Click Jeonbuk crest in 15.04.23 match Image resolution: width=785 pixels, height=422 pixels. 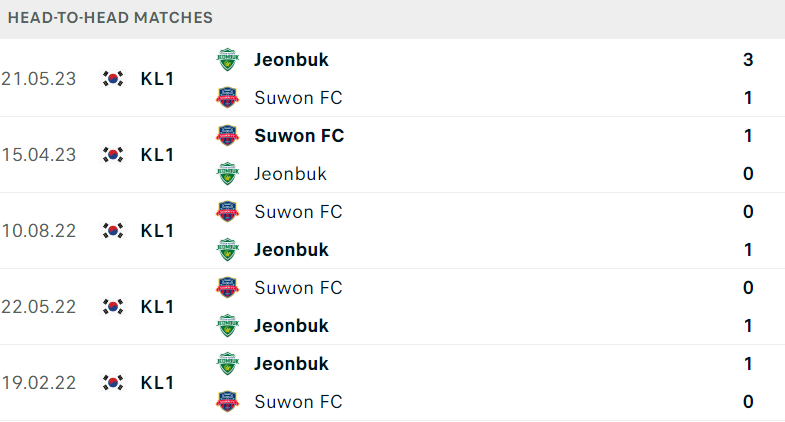tap(227, 174)
